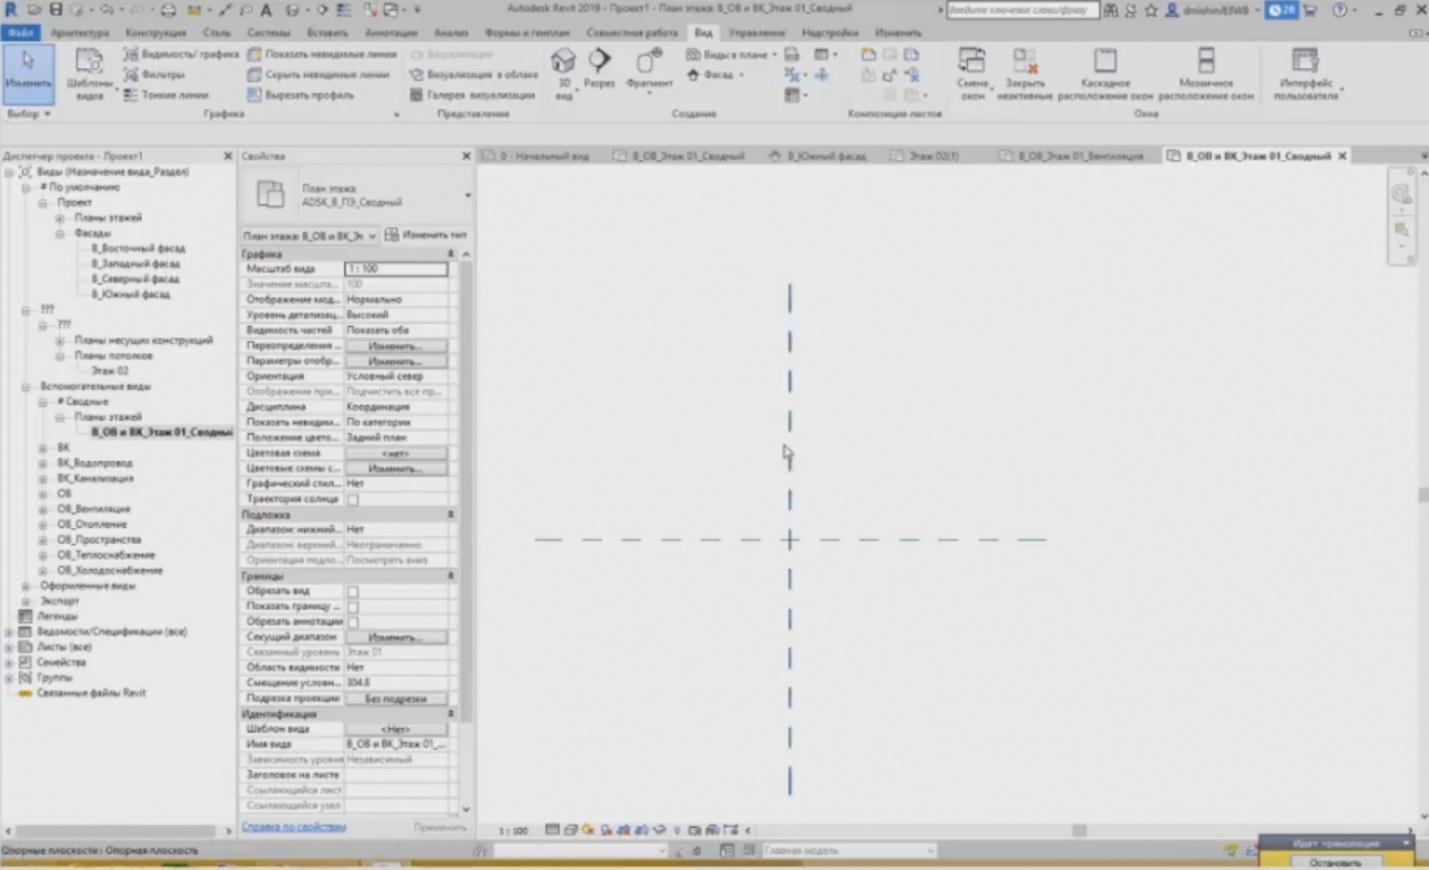Click the Фрагмент callout tool
Viewport: 1429px width, 870px height.
(x=649, y=69)
